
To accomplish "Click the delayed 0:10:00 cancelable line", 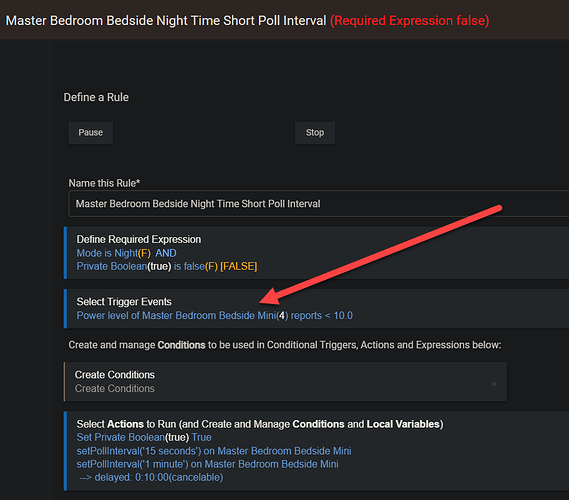I will [x=151, y=478].
